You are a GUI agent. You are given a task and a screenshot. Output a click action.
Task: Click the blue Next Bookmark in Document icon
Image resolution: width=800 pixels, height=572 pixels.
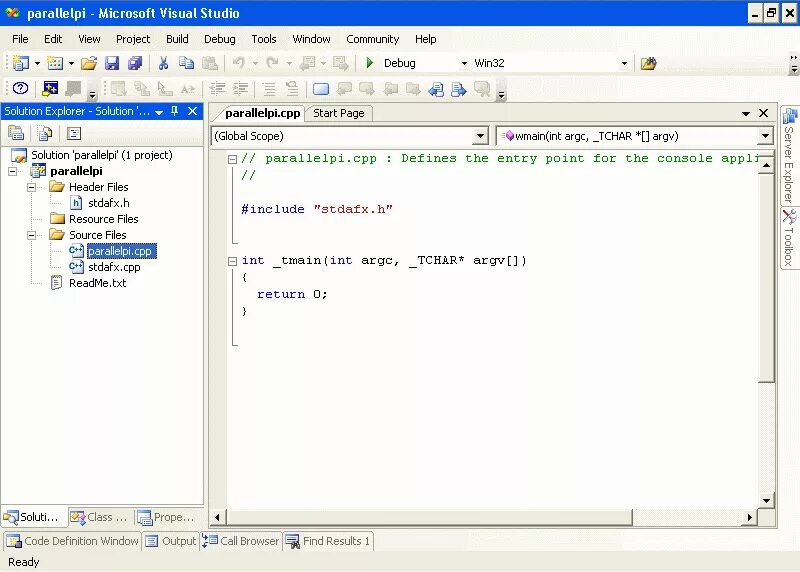point(459,89)
